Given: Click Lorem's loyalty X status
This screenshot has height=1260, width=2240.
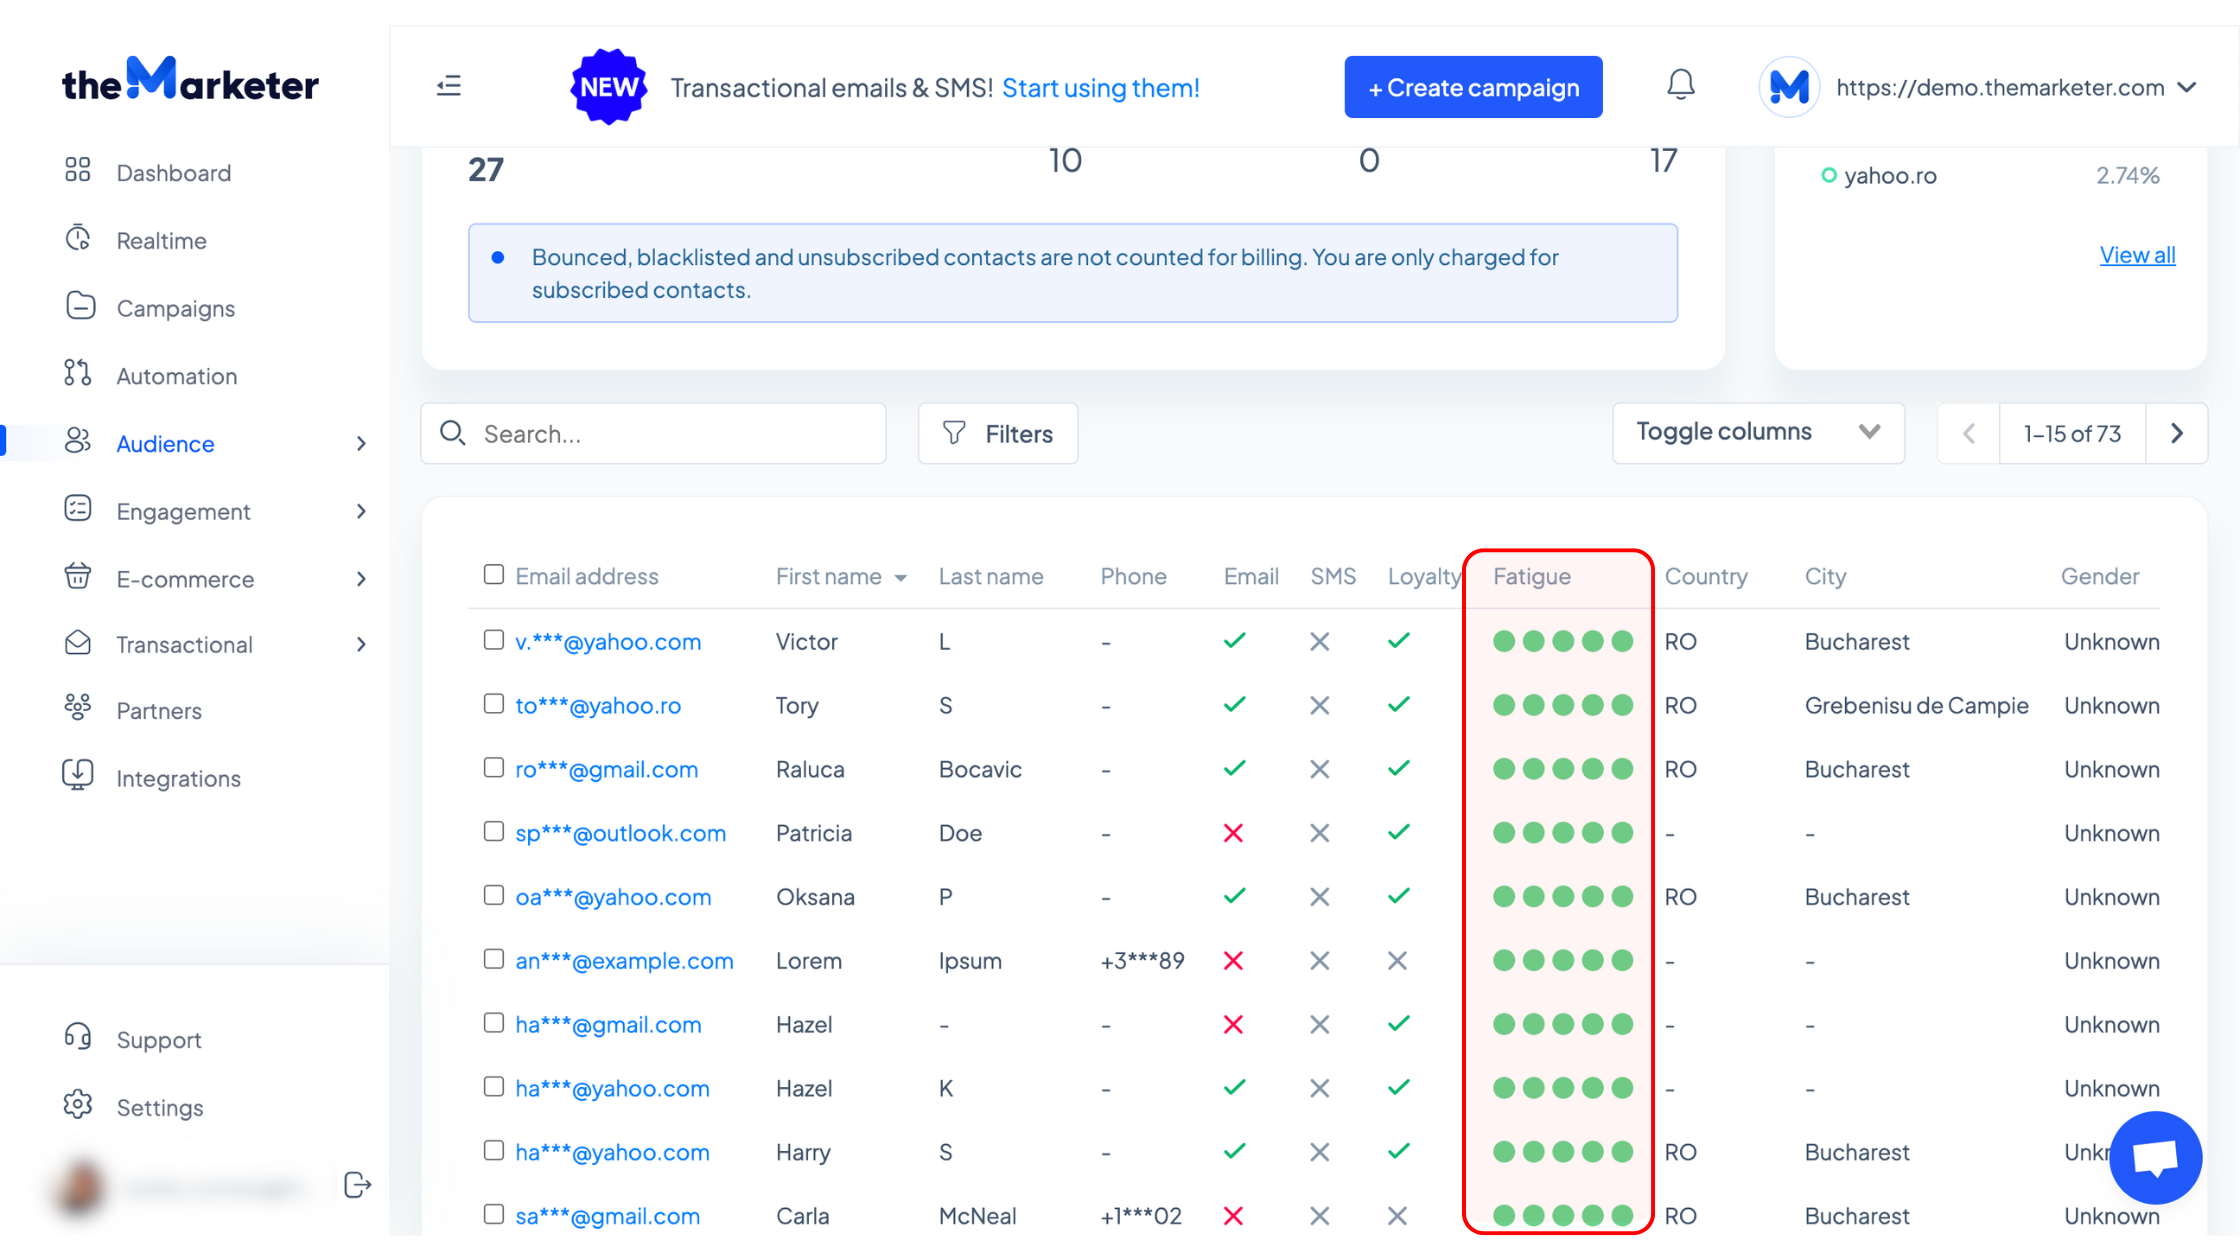Looking at the screenshot, I should [x=1397, y=961].
